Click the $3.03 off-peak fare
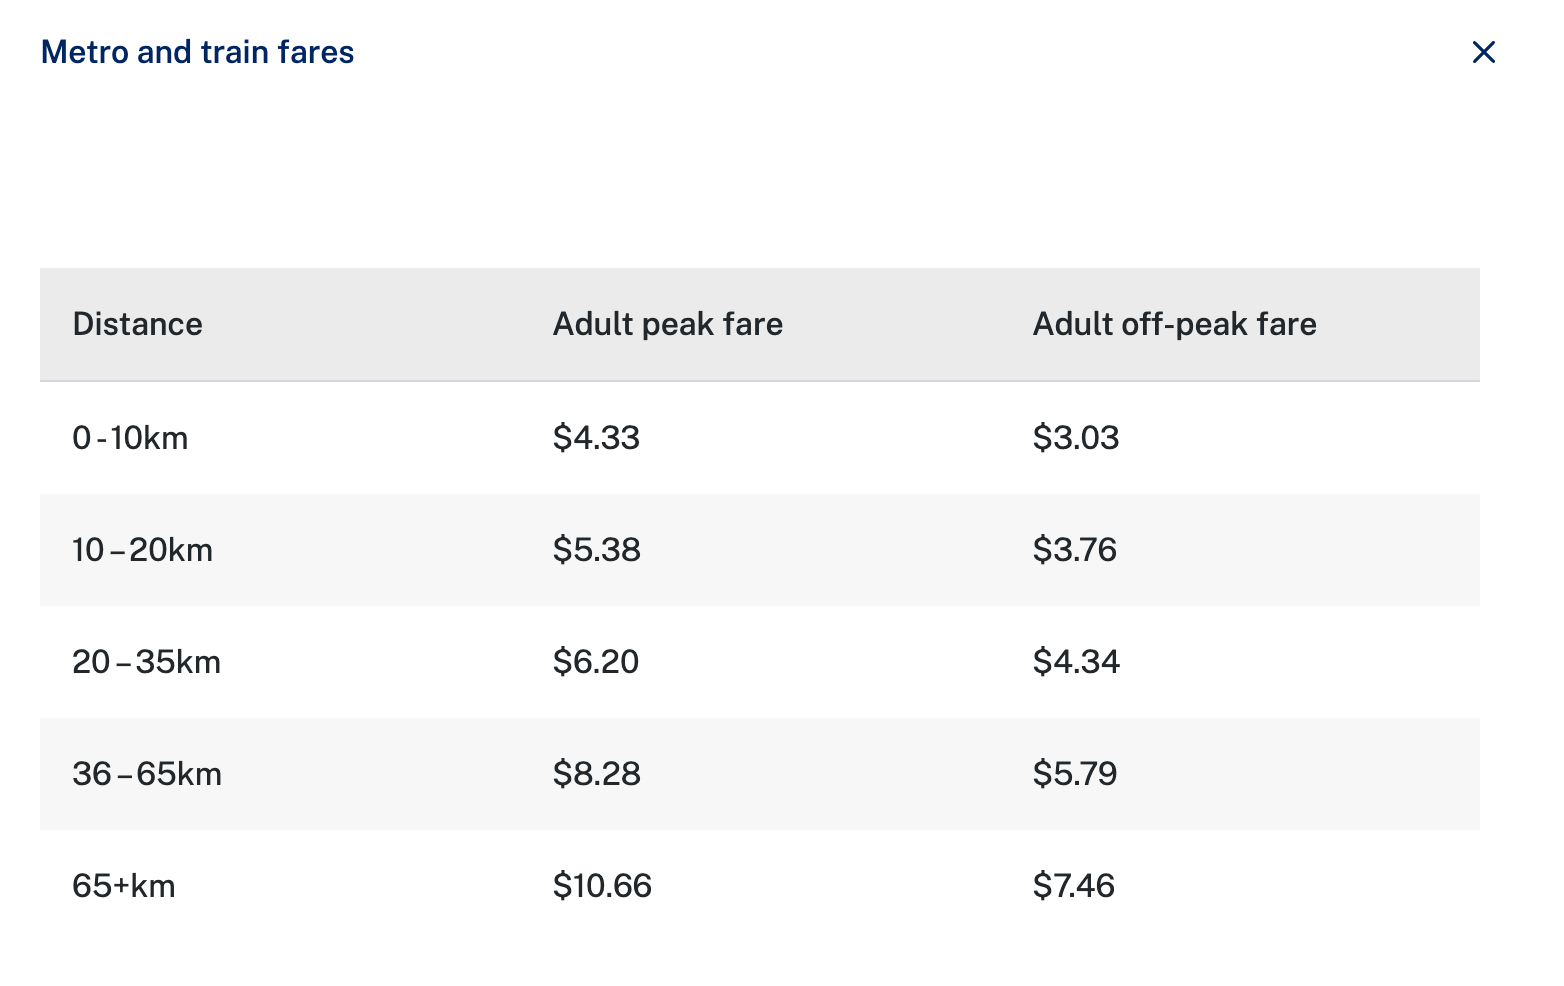1564x986 pixels. pyautogui.click(x=1076, y=438)
